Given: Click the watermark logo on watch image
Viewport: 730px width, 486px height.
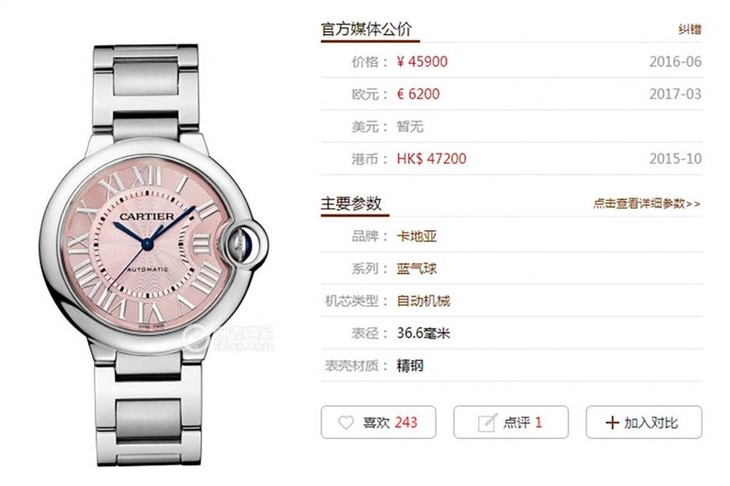Looking at the screenshot, I should pyautogui.click(x=228, y=338).
